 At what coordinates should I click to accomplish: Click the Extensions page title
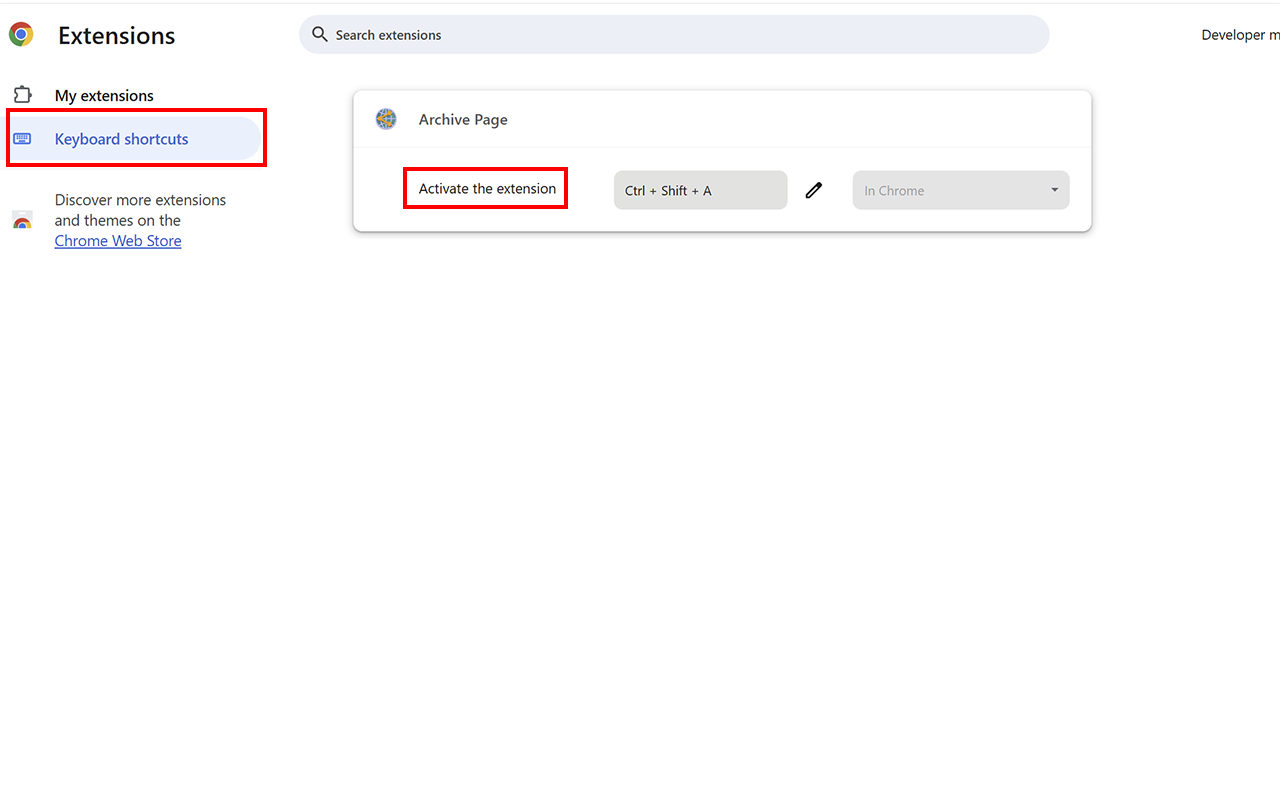coord(116,36)
